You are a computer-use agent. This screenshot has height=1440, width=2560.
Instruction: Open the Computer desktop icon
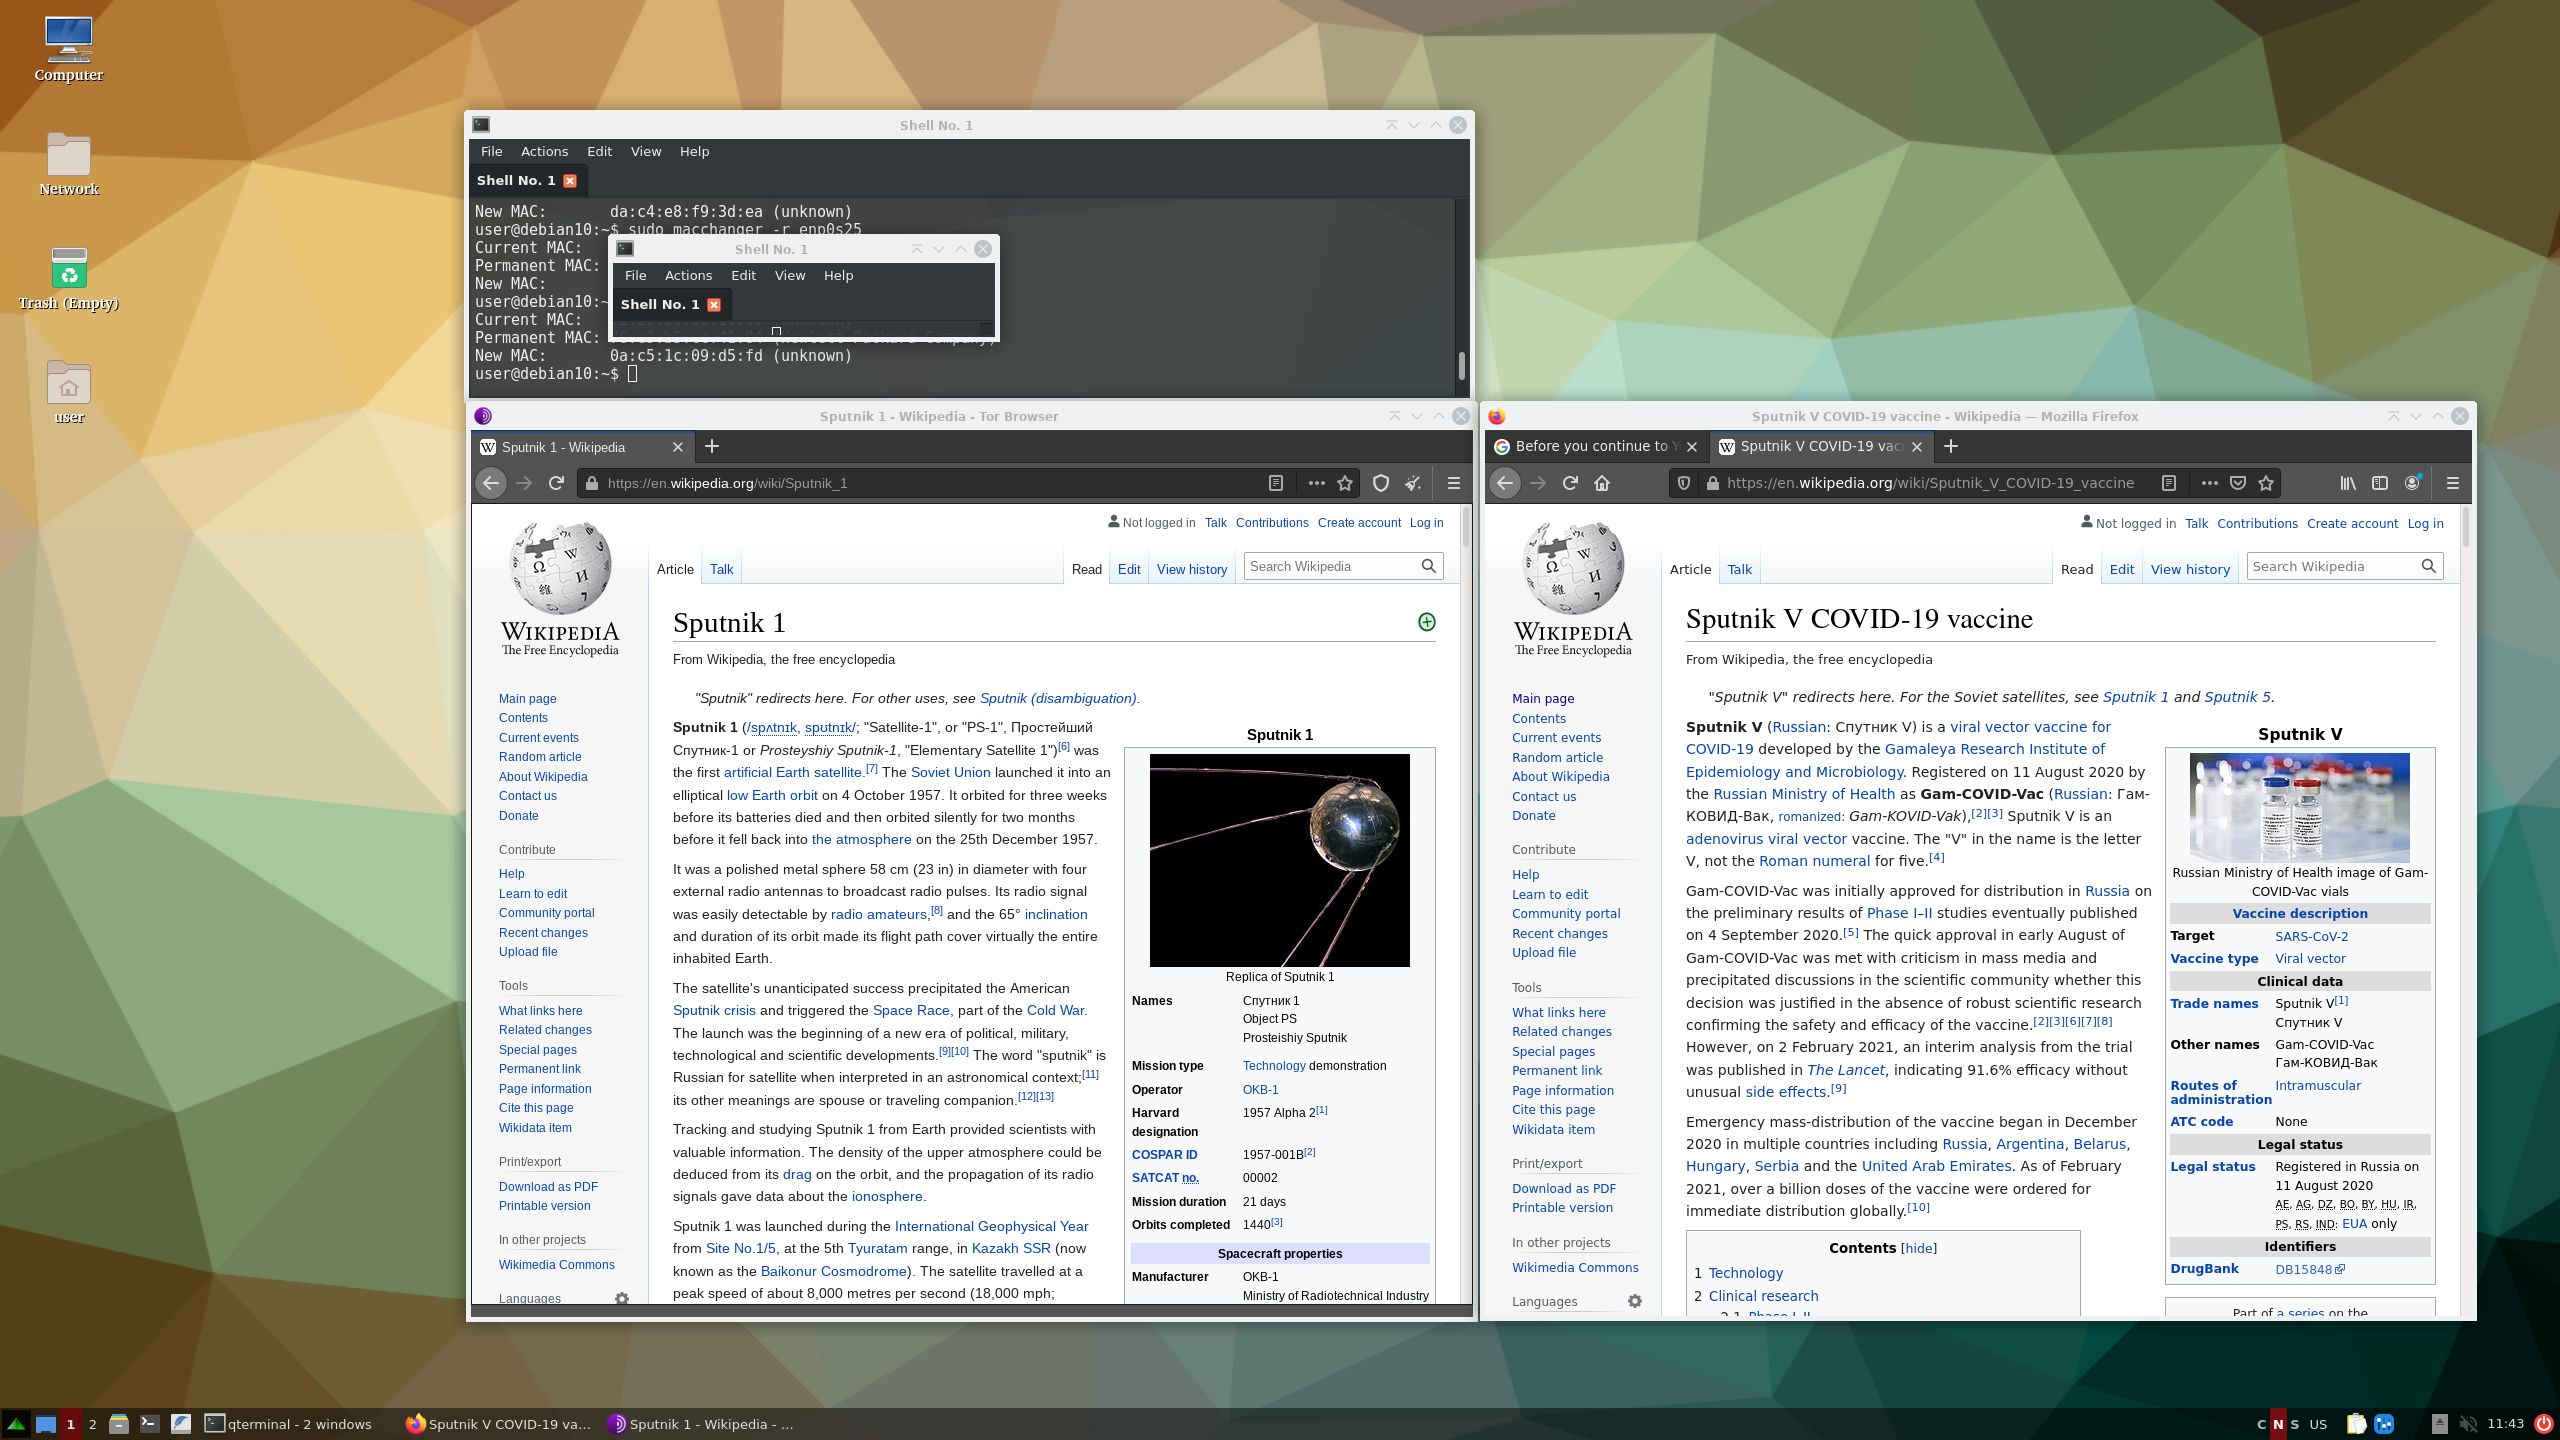pos(69,49)
